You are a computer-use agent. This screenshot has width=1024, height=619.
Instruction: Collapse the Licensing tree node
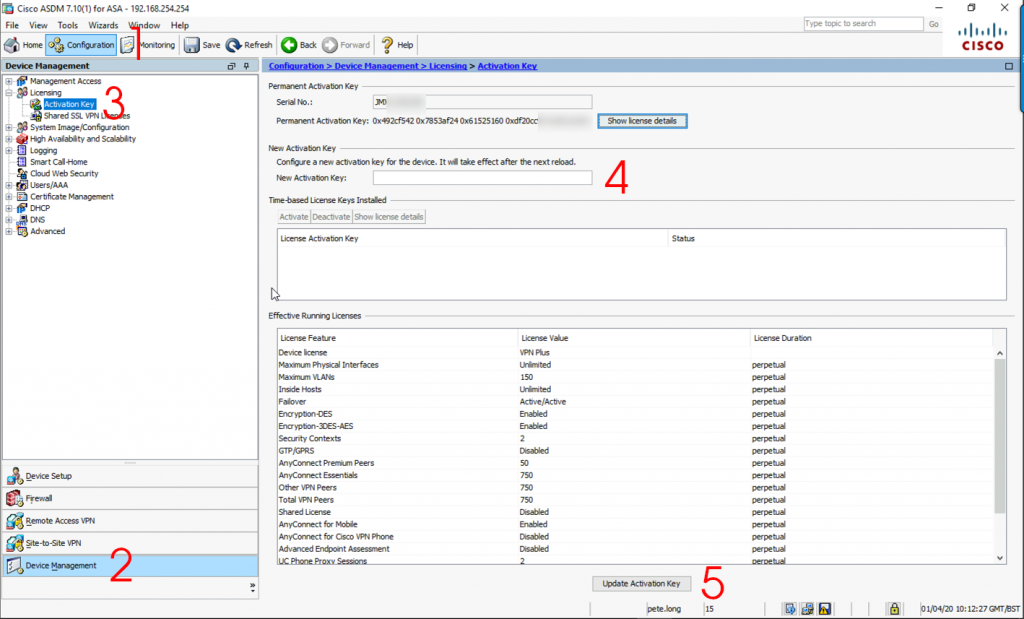[8, 93]
